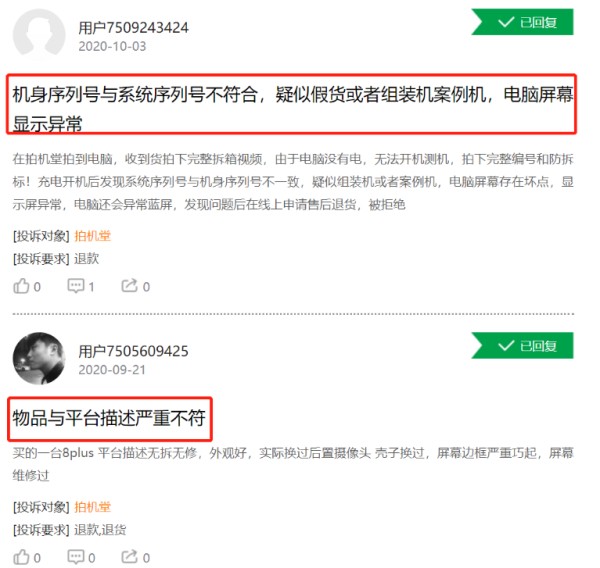Open profile of 用户7505609425
The width and height of the screenshot is (600, 568).
133,351
